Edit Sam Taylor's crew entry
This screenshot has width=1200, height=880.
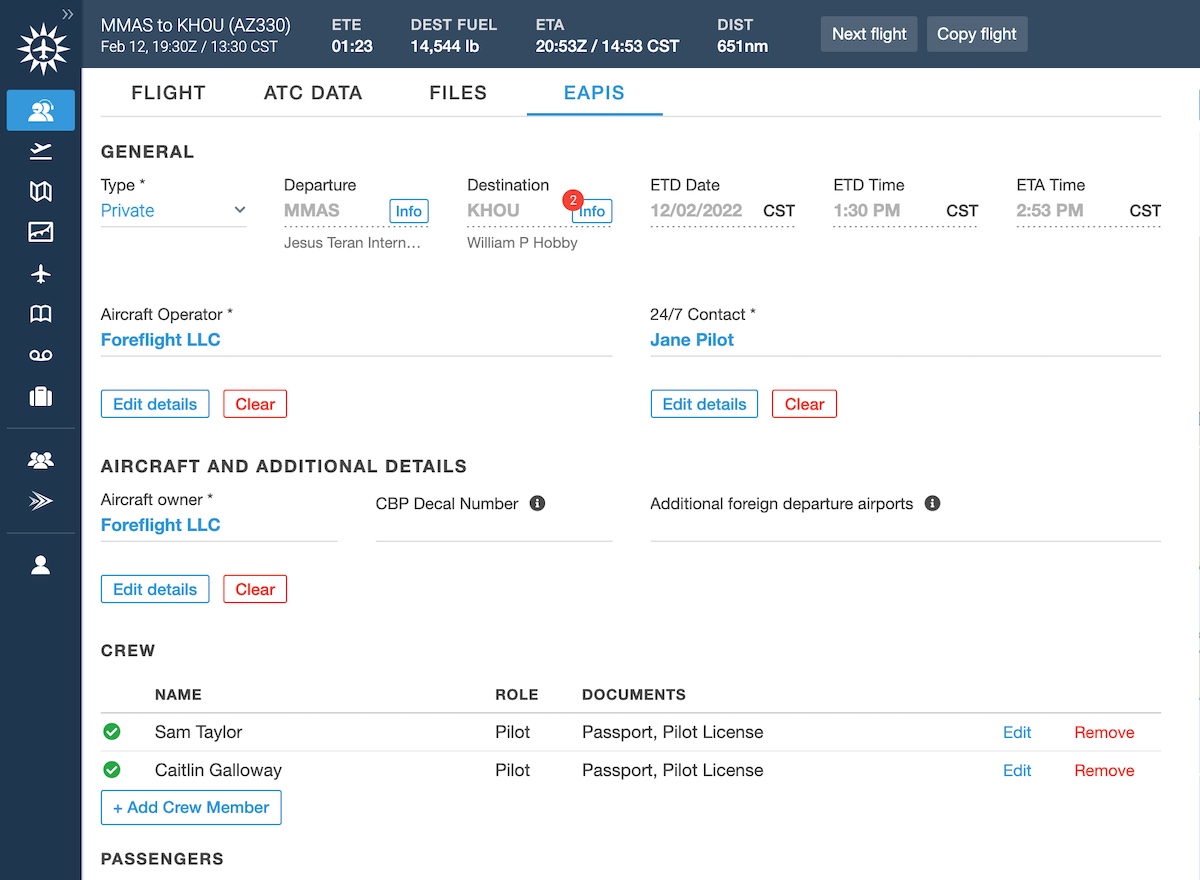tap(1016, 733)
